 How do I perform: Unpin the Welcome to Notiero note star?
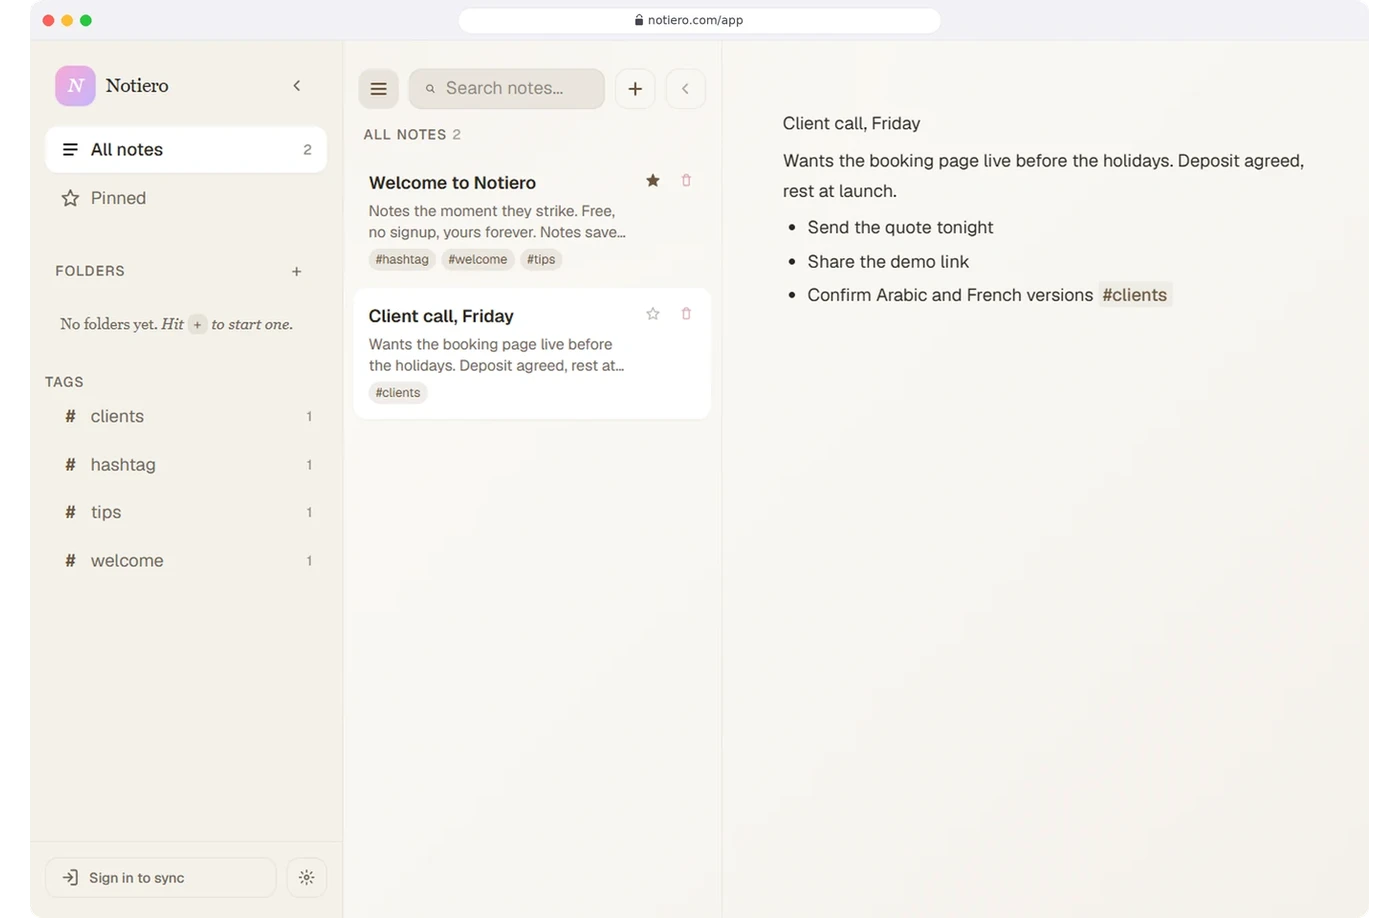(653, 181)
